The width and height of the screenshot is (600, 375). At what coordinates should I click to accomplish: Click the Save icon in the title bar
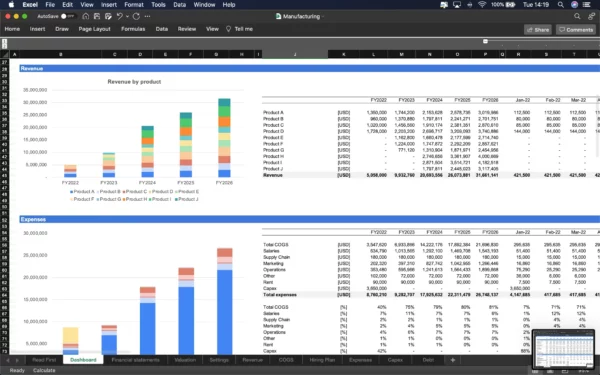(97, 16)
